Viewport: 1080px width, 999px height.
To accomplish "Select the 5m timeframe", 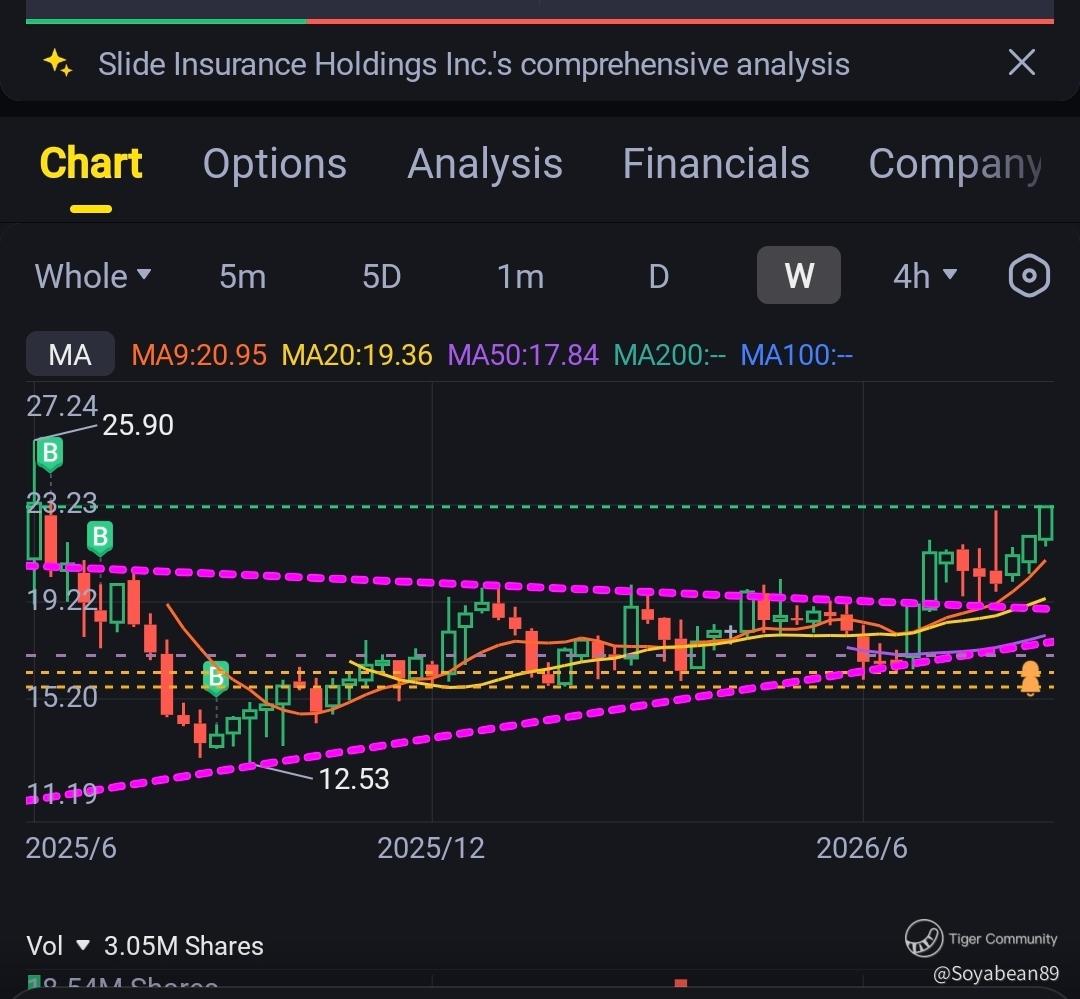I will pyautogui.click(x=242, y=276).
